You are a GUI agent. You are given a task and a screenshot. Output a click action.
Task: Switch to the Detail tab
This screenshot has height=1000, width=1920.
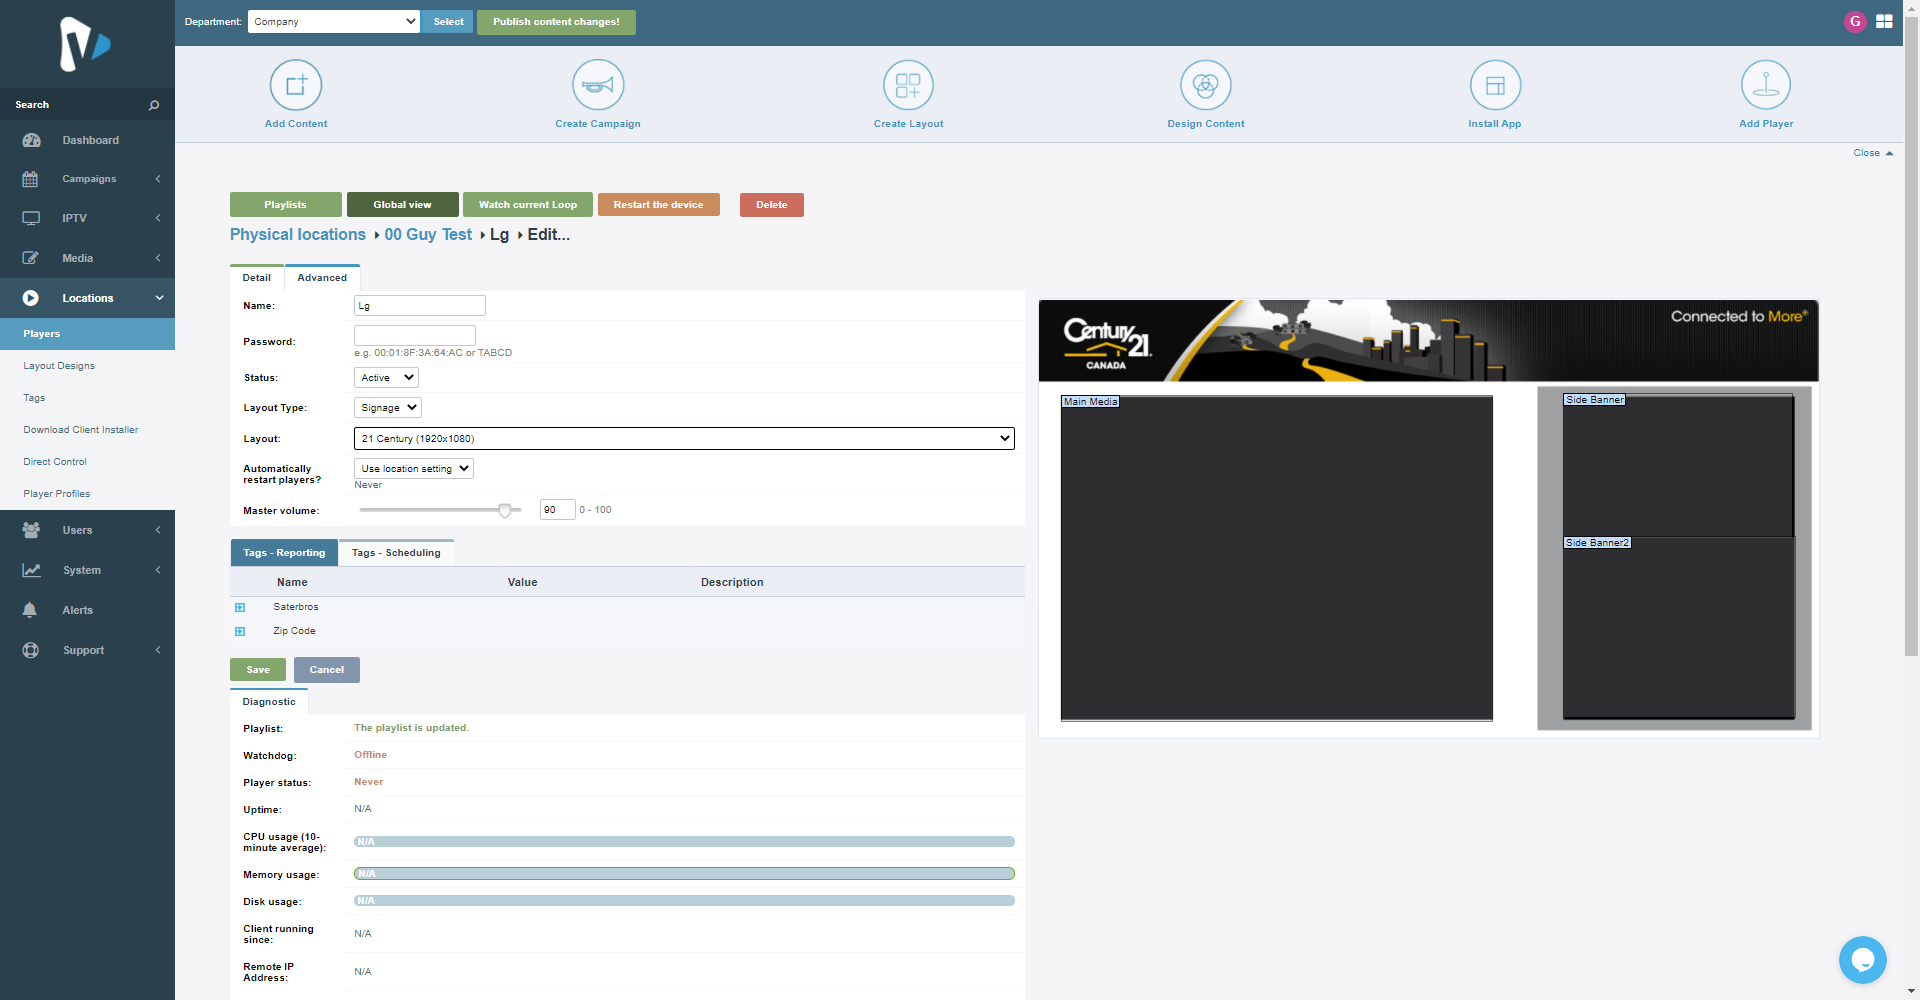coord(256,277)
